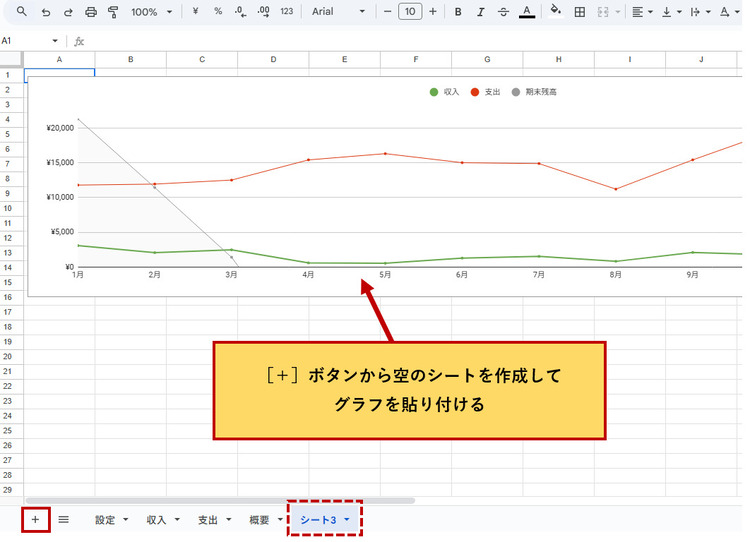Increase decimal places
Viewport: 750px width, 542px height.
point(264,12)
